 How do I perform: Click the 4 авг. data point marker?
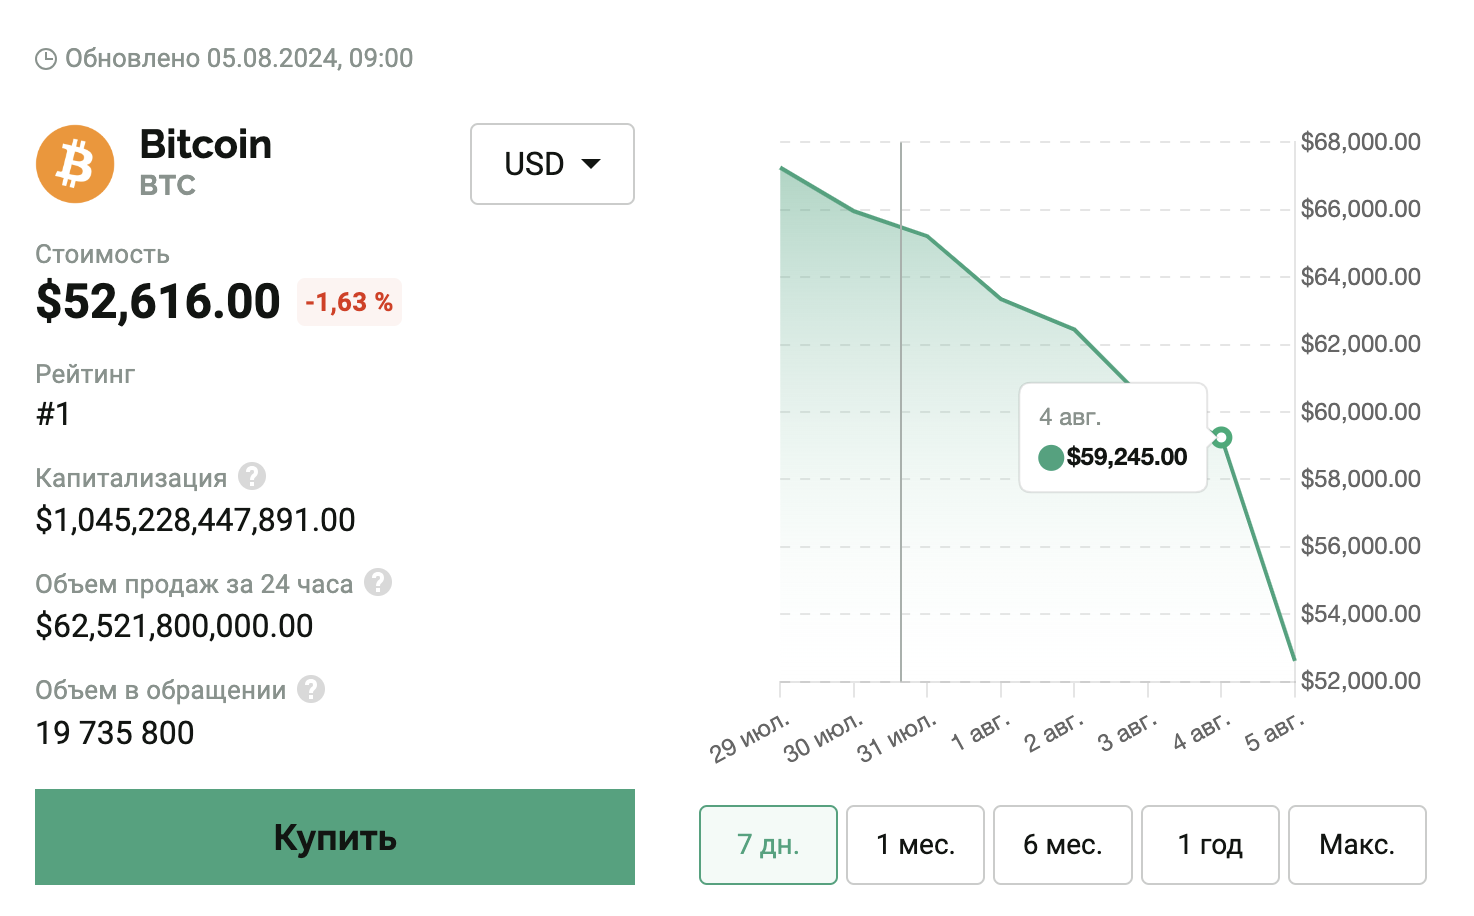[1221, 437]
